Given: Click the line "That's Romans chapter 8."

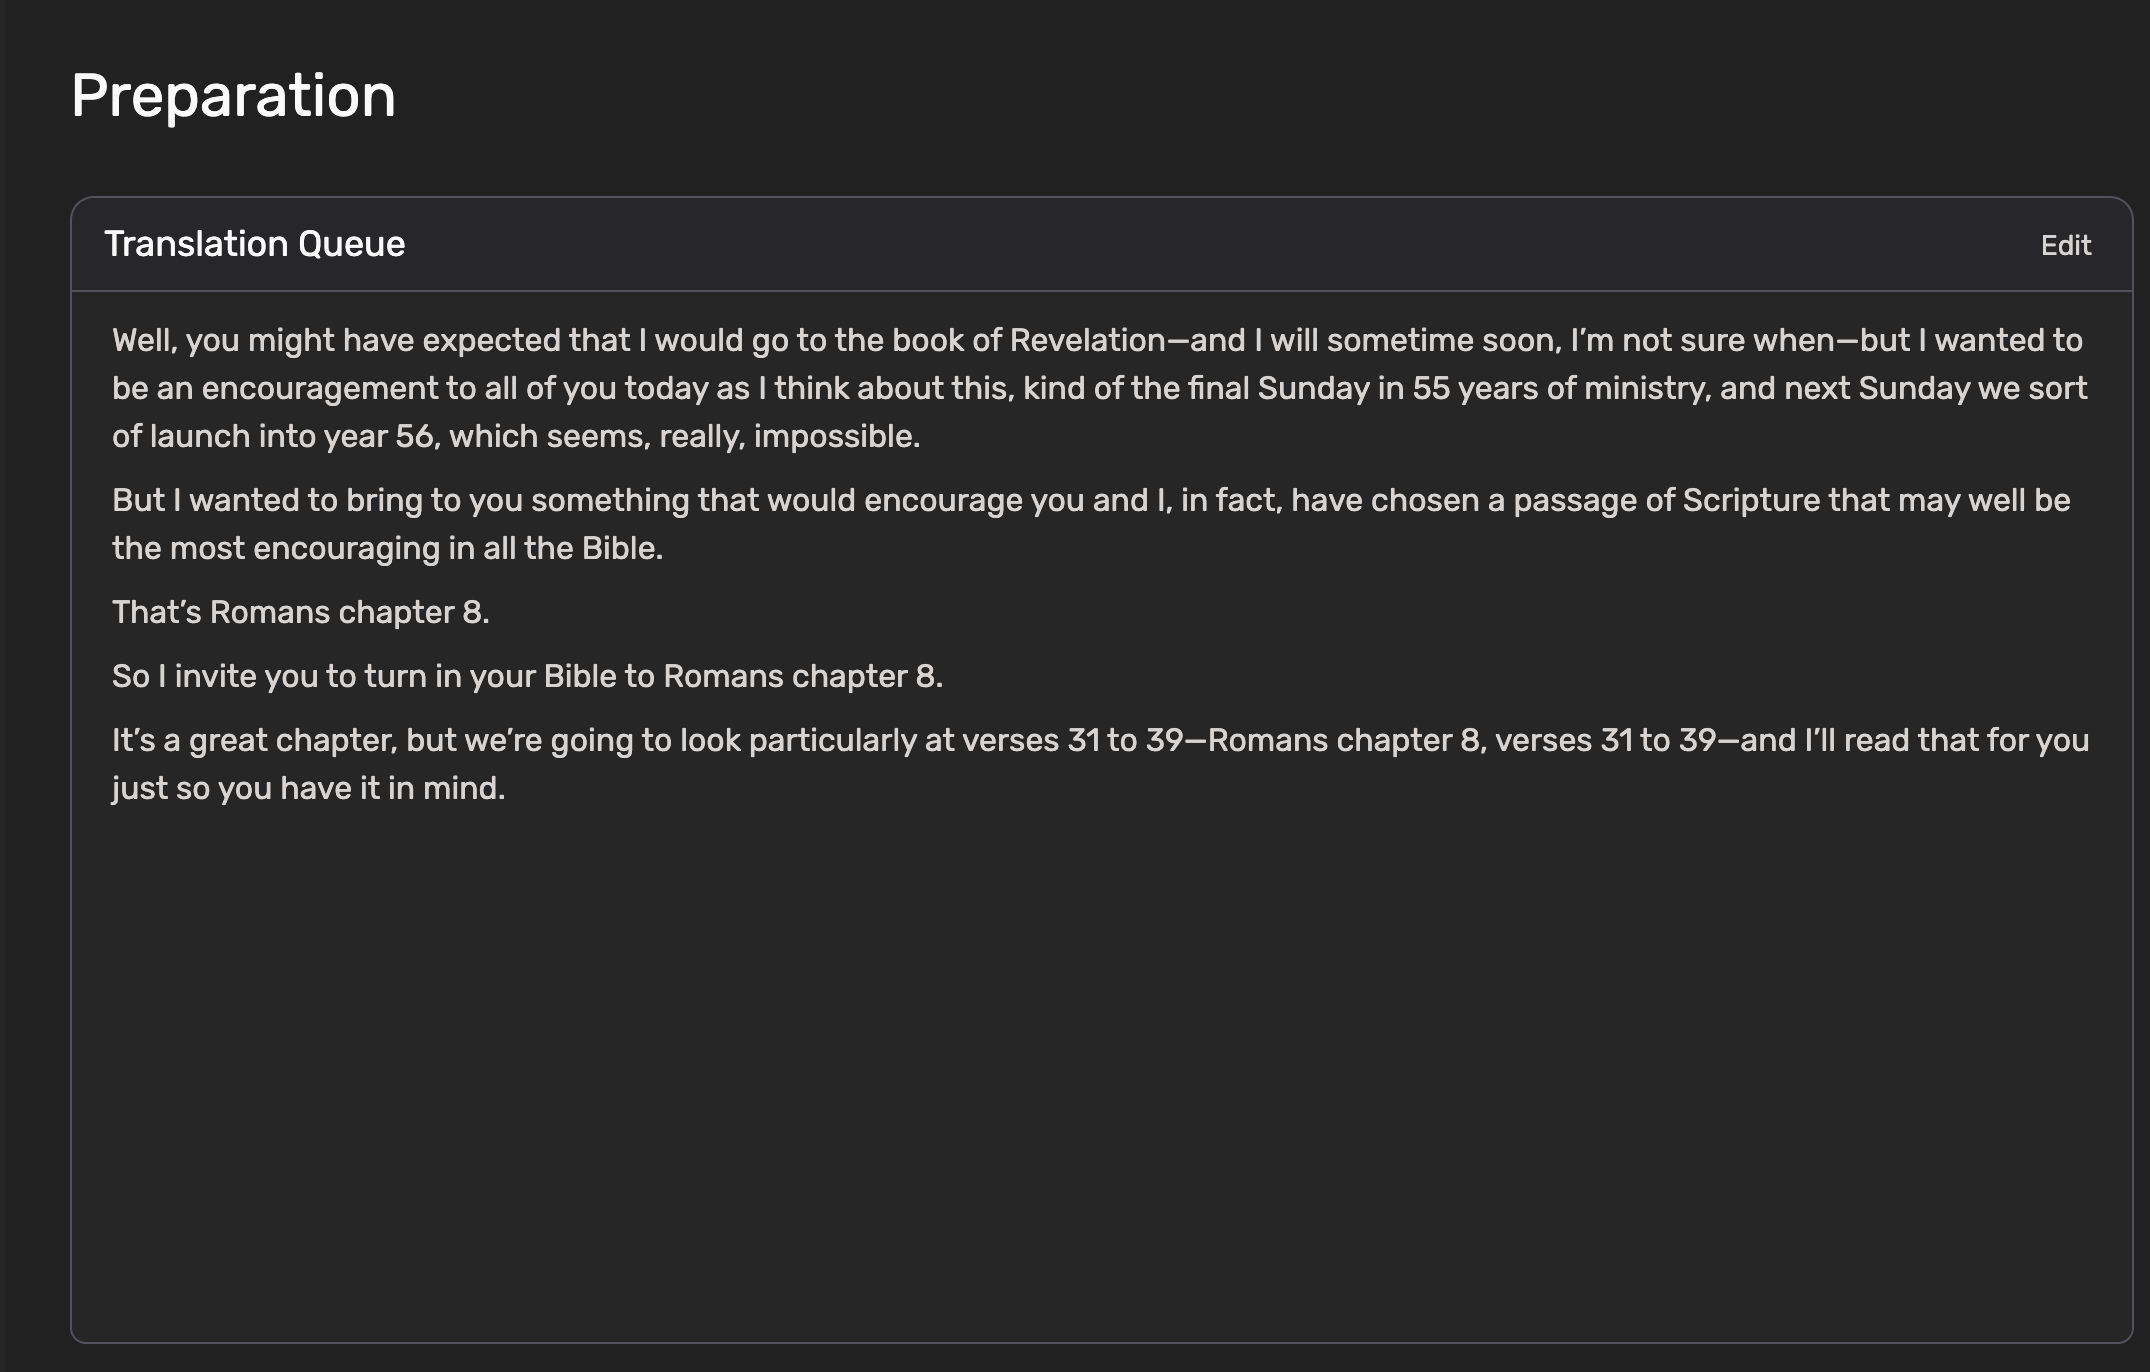Looking at the screenshot, I should click(300, 612).
